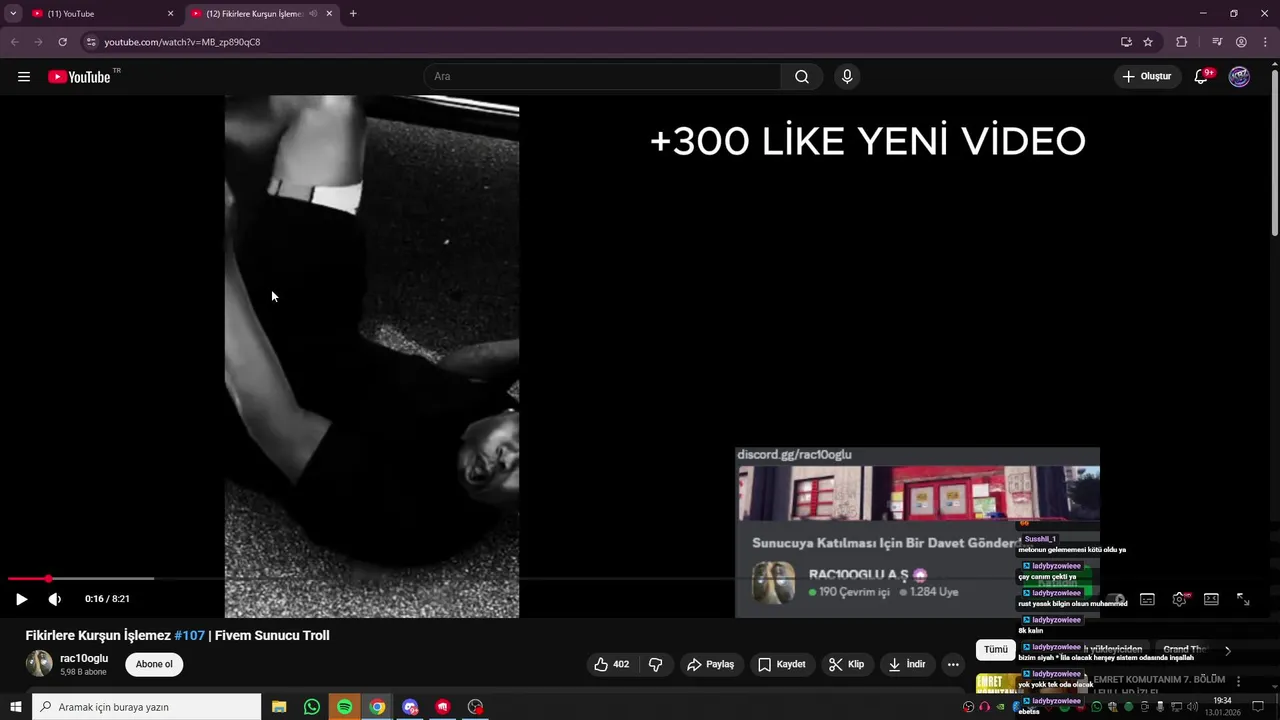Image resolution: width=1280 pixels, height=720 pixels.
Task: Share the video via Paylaş
Action: (711, 664)
